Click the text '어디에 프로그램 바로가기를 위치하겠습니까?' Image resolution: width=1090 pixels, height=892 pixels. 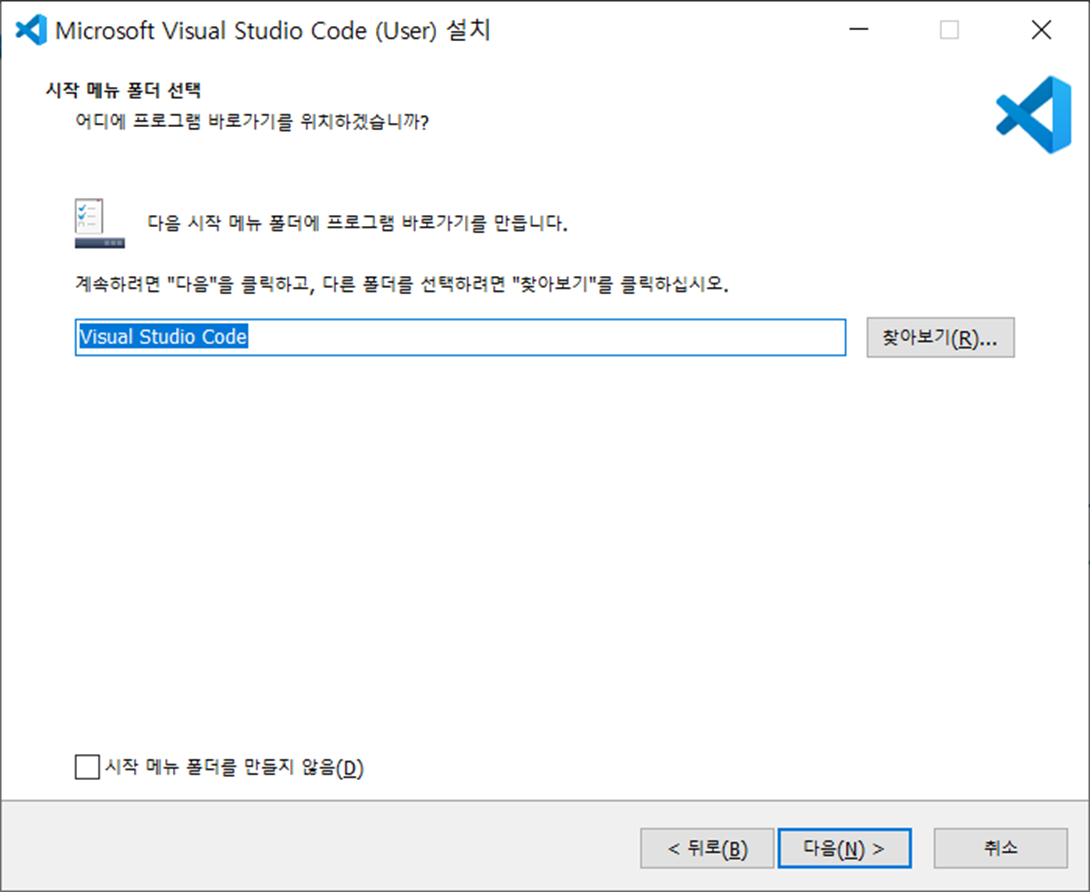coord(252,122)
